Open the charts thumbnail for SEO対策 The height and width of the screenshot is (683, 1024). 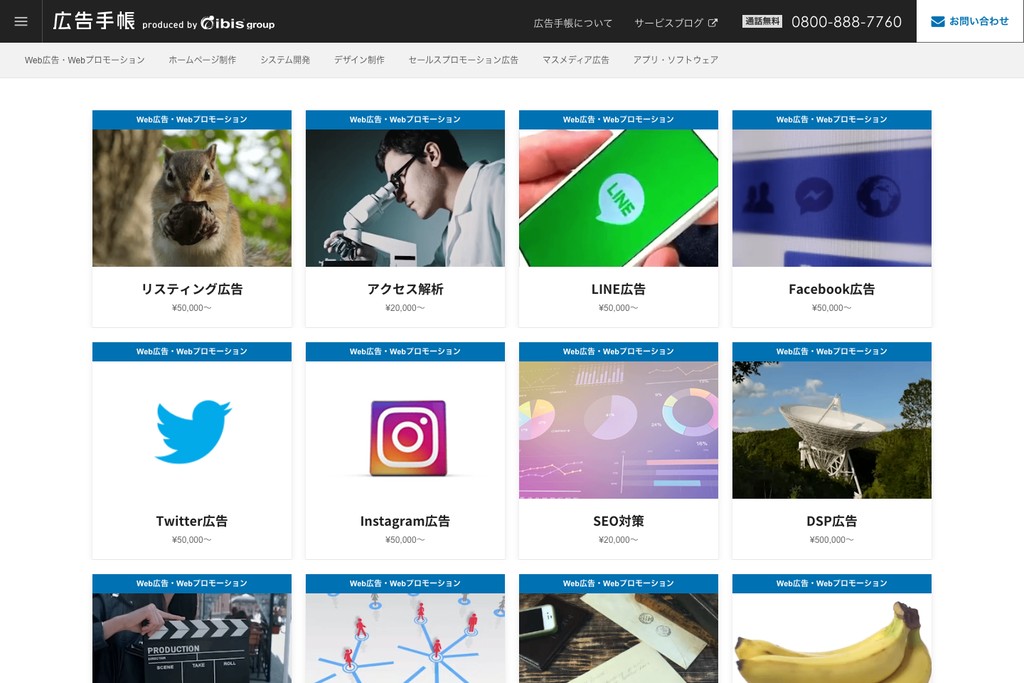[618, 430]
